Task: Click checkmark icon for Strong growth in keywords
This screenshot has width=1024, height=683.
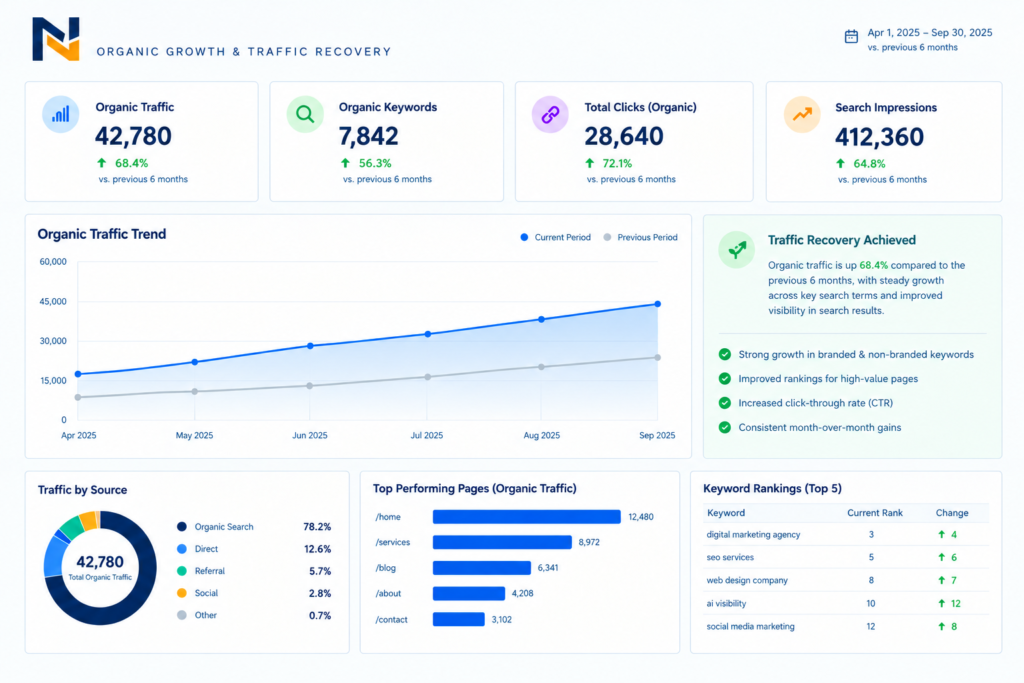Action: [725, 355]
